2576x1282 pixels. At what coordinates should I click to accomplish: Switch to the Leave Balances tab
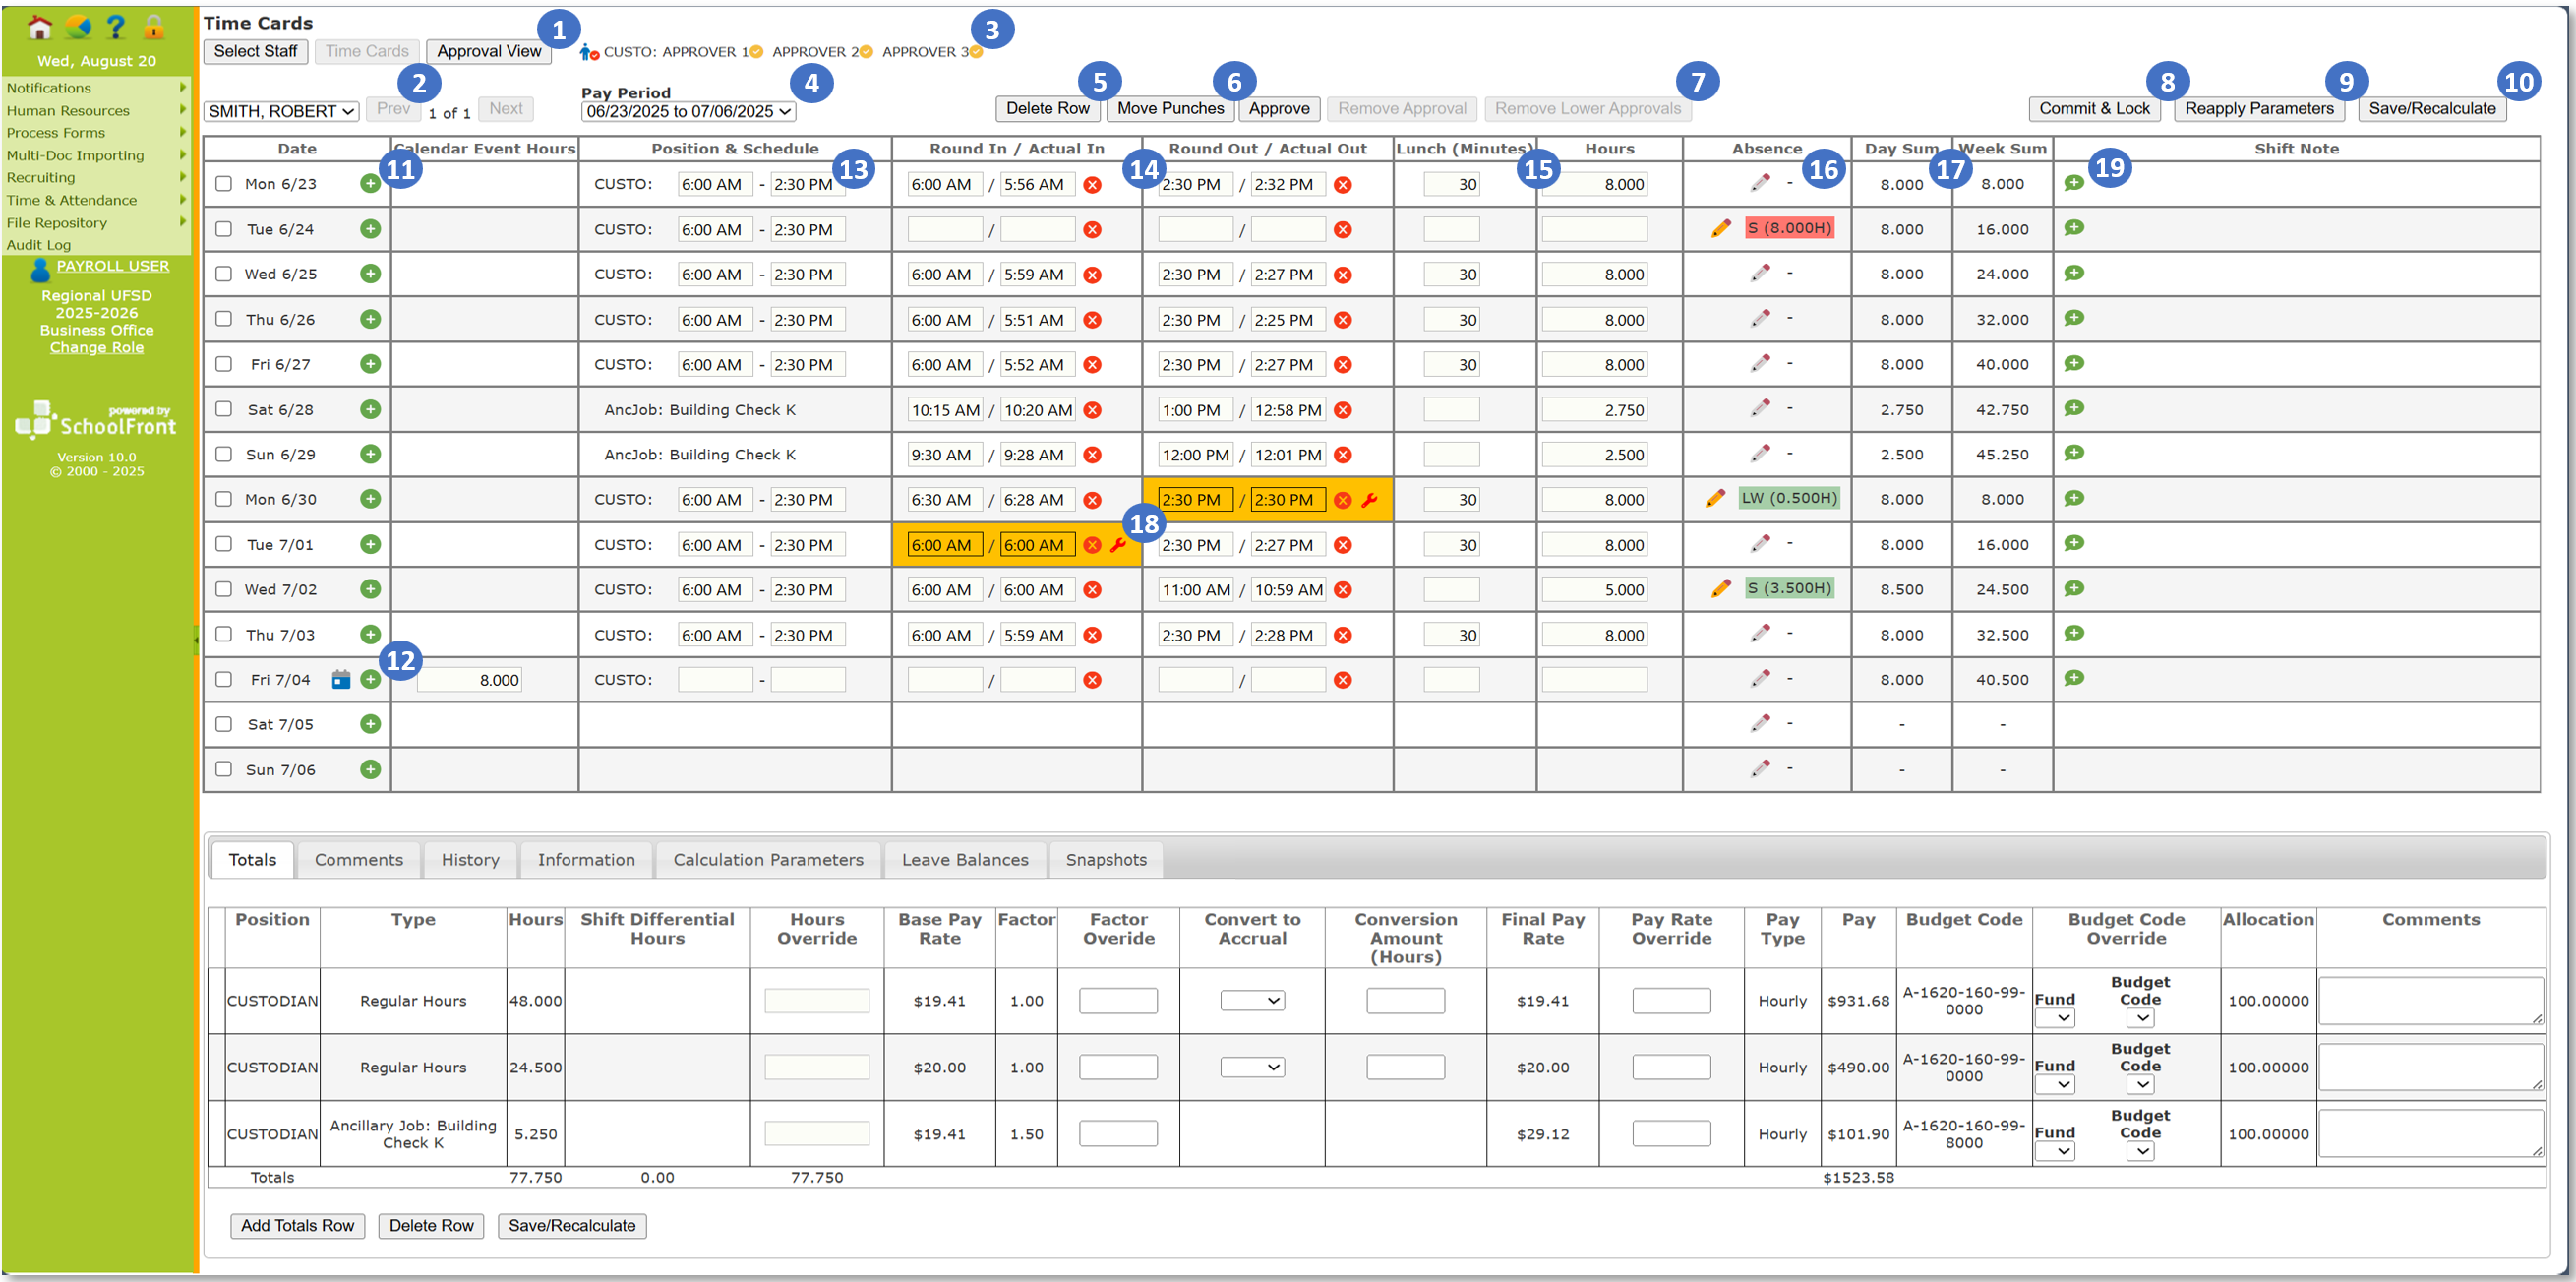964,860
